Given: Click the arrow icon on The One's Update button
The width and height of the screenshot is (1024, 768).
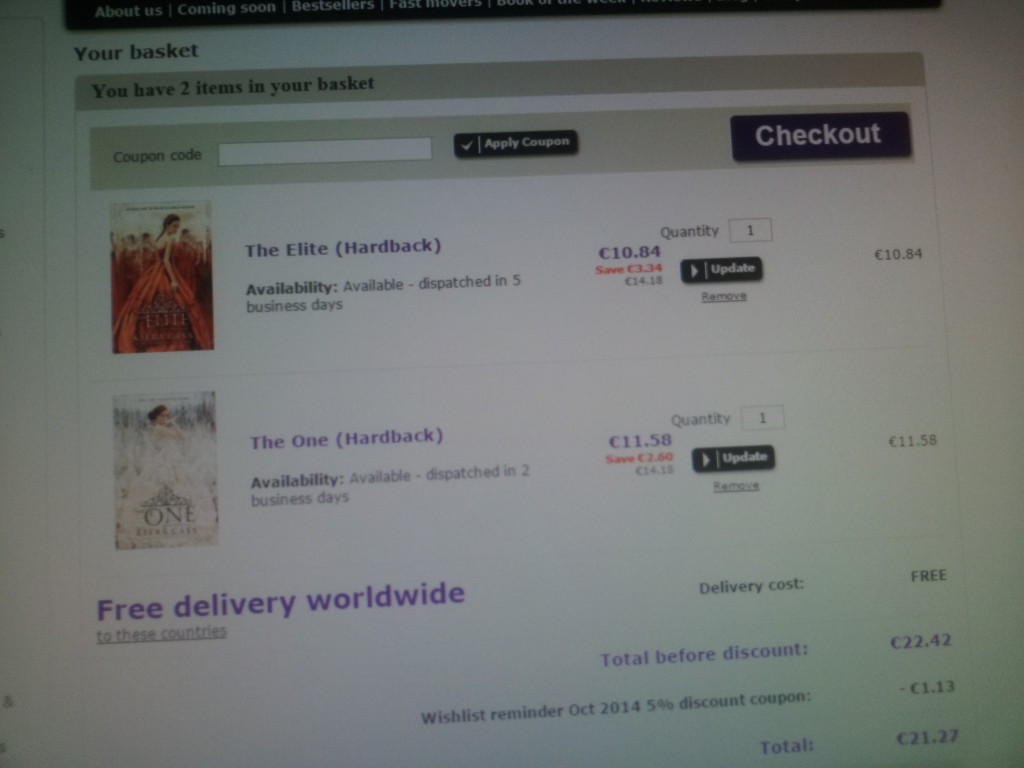Looking at the screenshot, I should (706, 460).
